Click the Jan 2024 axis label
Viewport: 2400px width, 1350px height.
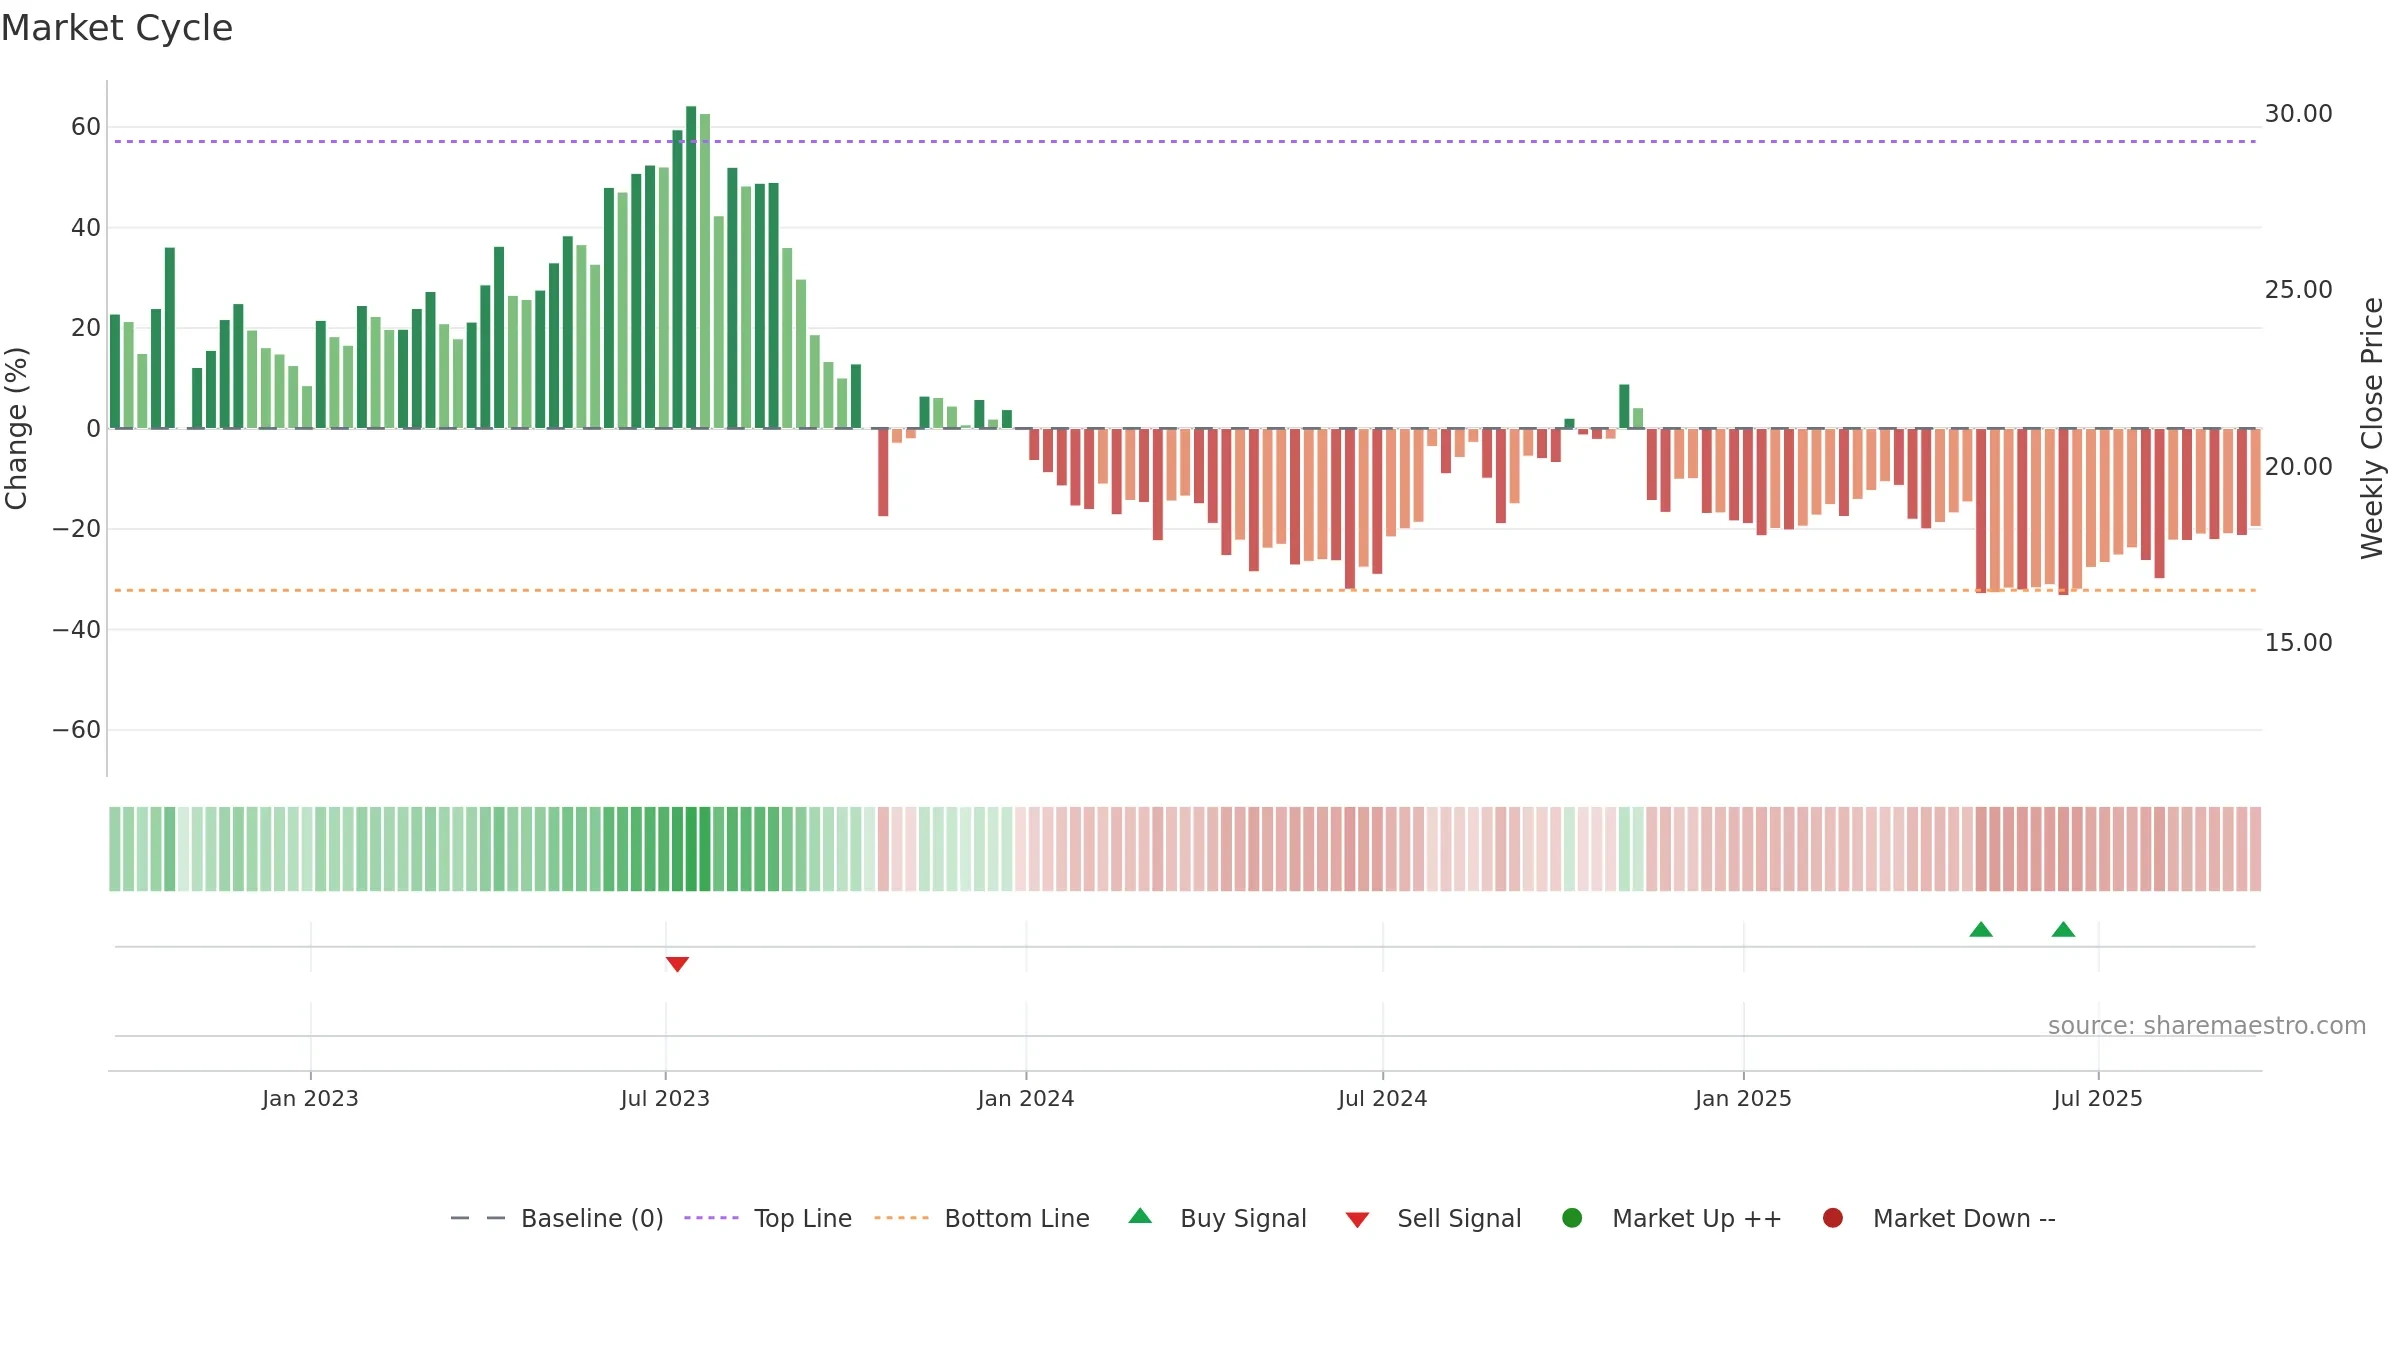[x=1026, y=1098]
